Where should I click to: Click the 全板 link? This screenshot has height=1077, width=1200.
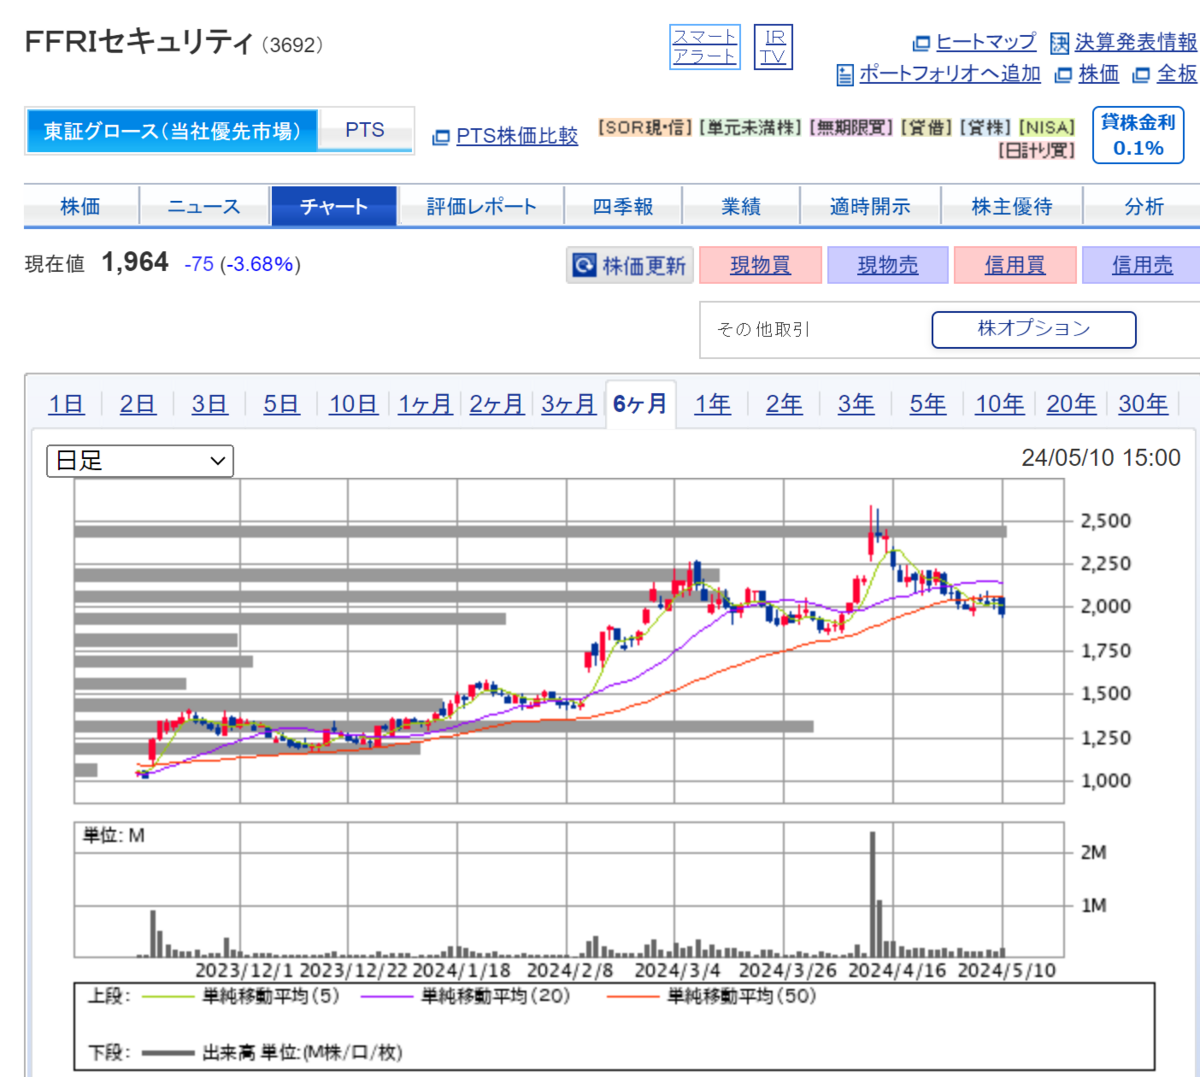tap(1177, 74)
